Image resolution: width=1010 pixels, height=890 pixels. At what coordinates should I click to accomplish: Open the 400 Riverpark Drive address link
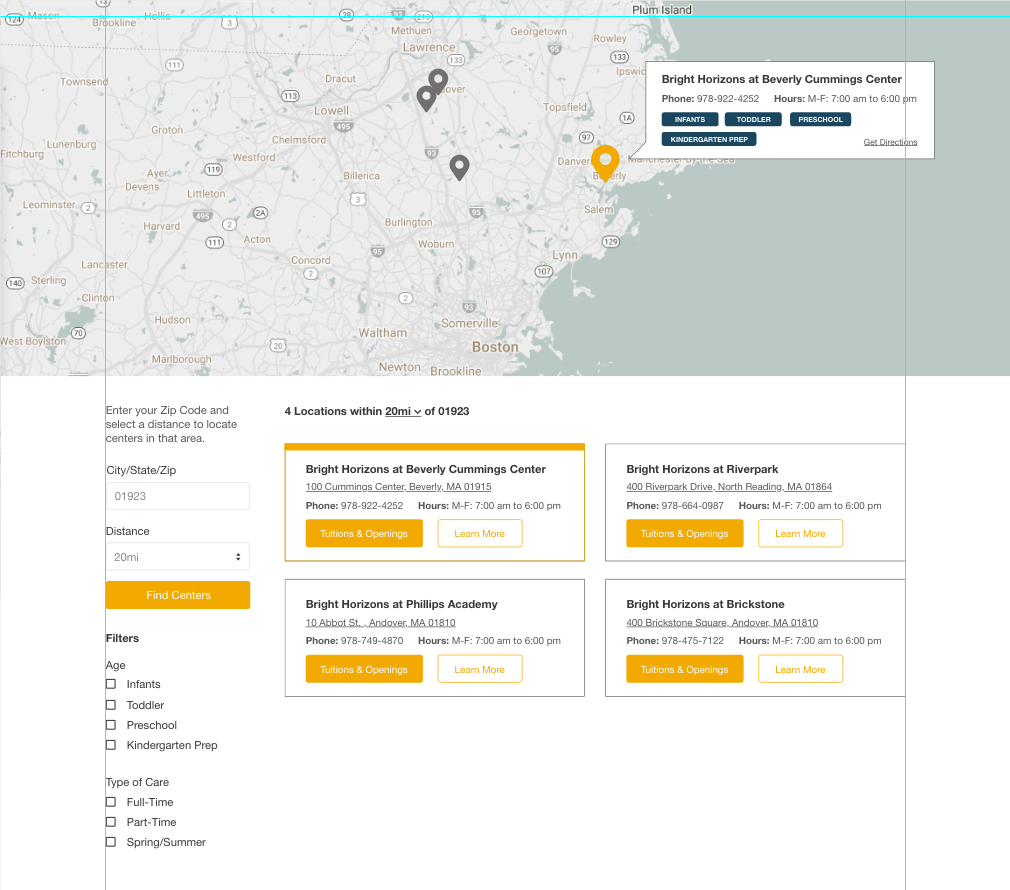tap(729, 487)
